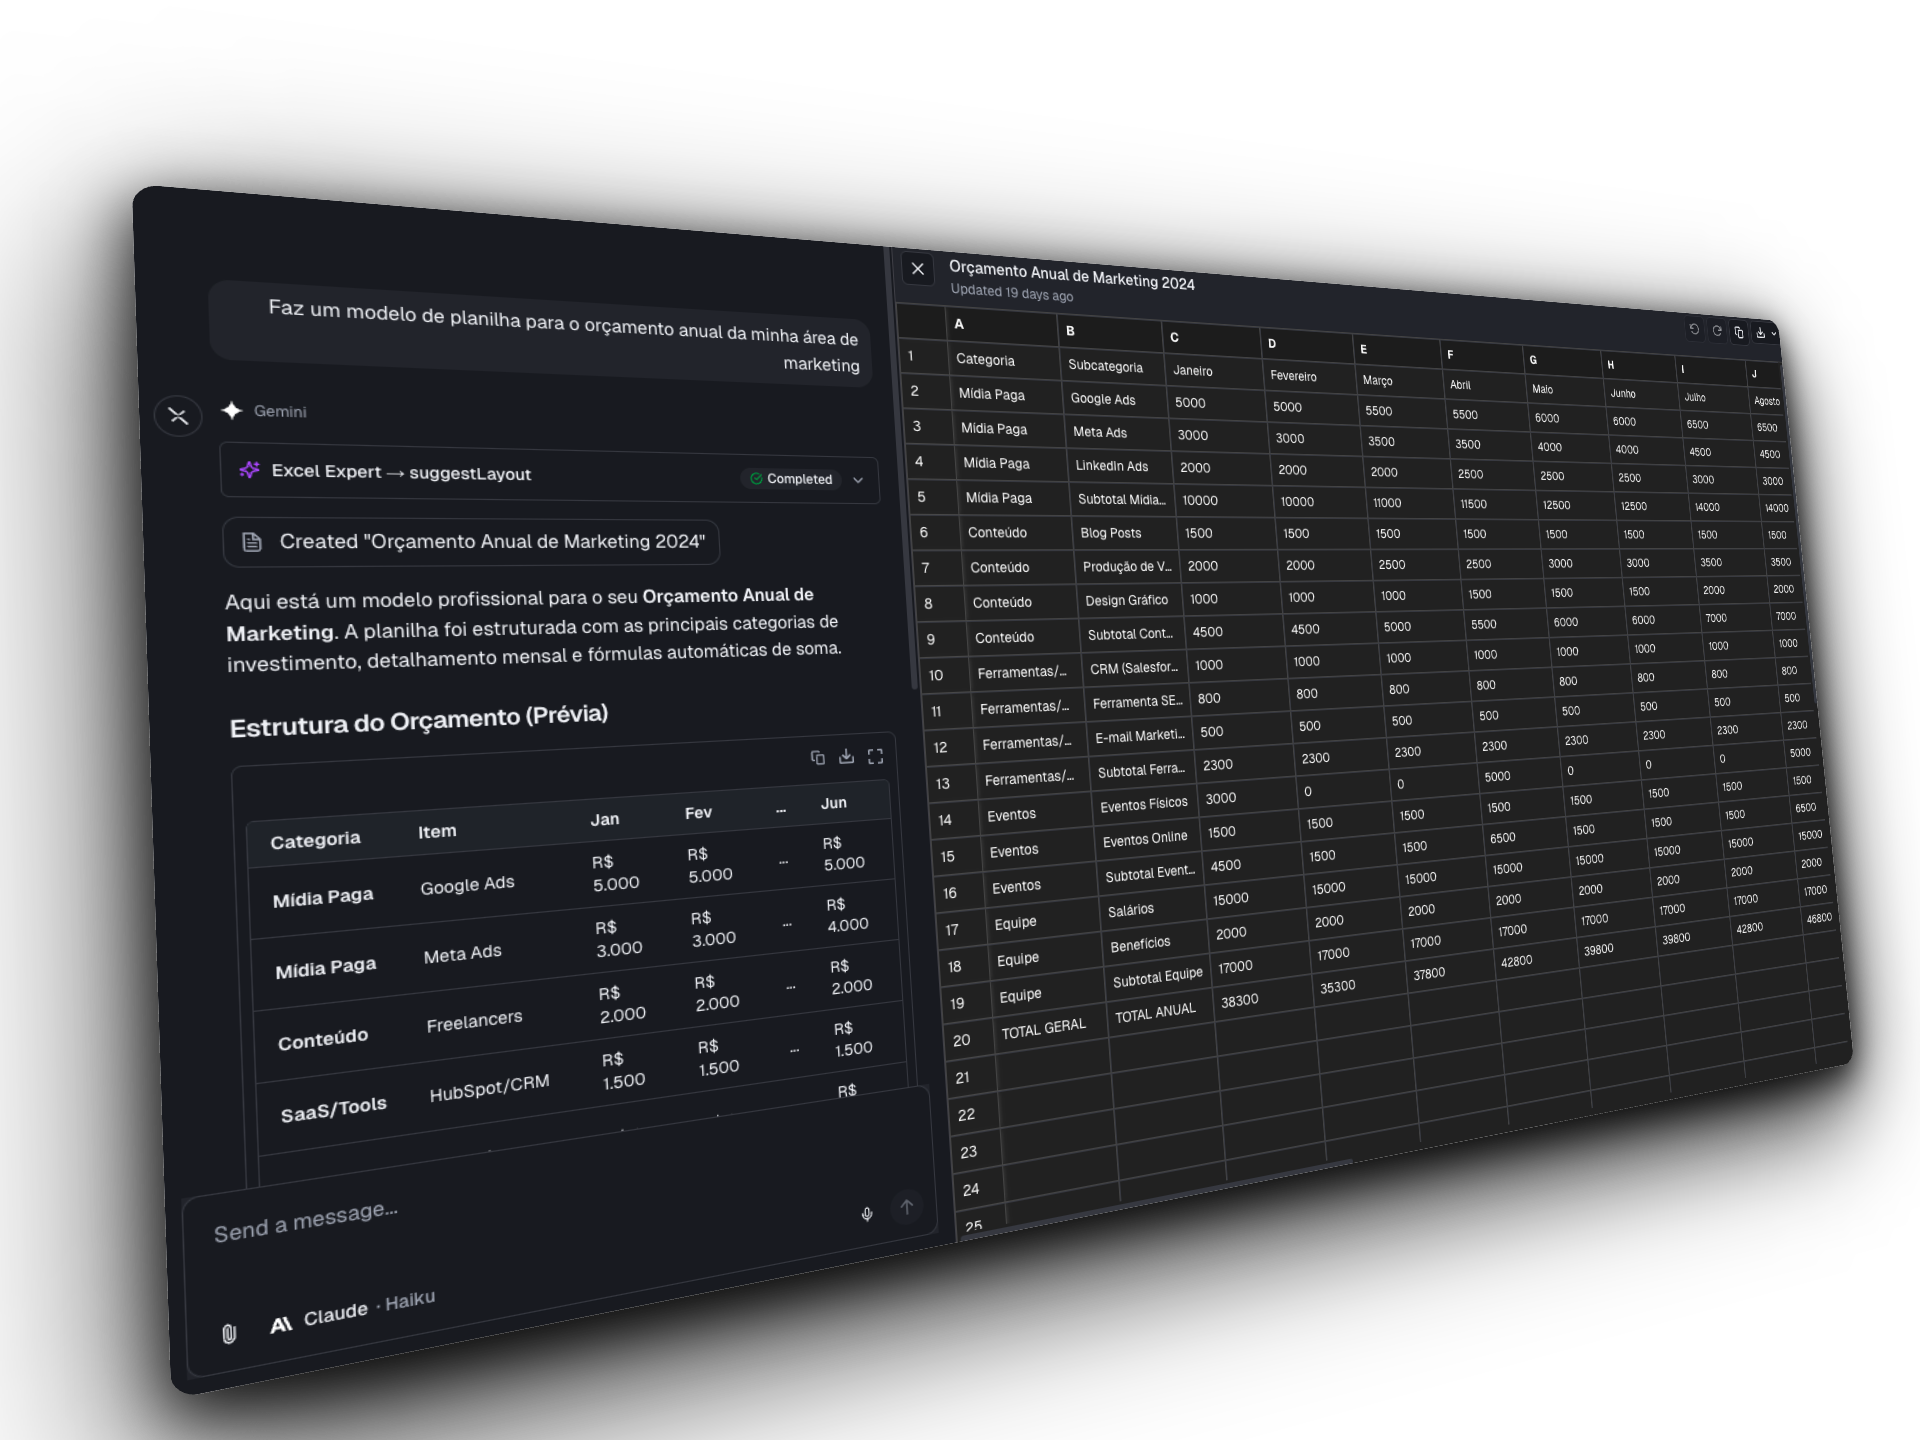Click undo icon in spreadsheet toolbar
The image size is (1920, 1440).
pos(1694,329)
